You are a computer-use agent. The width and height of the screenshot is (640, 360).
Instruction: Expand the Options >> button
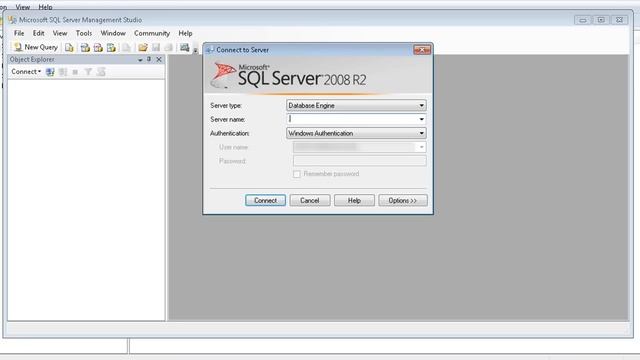pyautogui.click(x=403, y=200)
